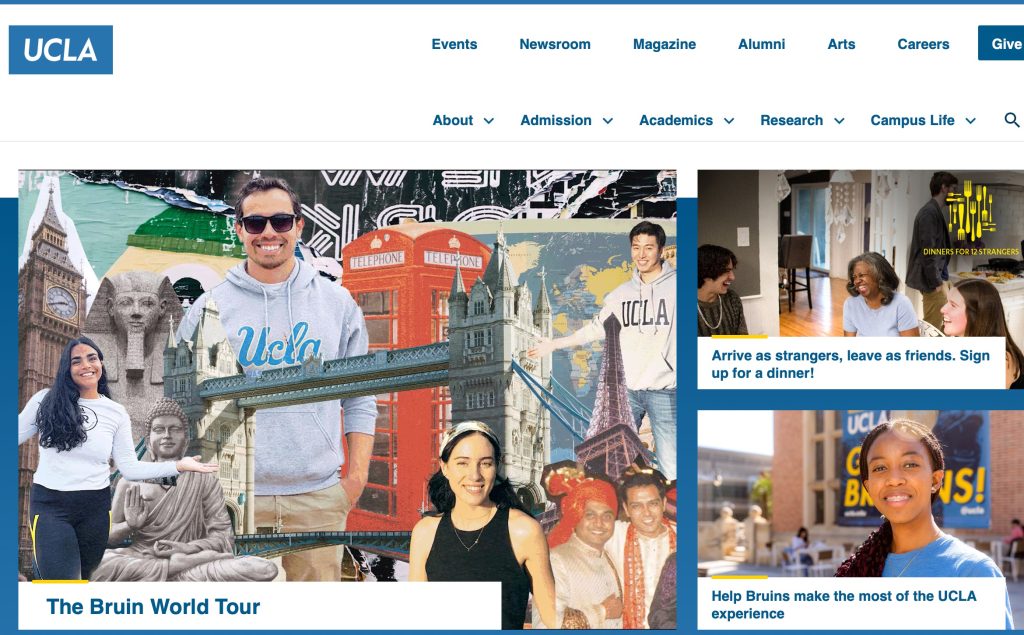
Task: Expand the Admission dropdown chevron
Action: tap(607, 121)
